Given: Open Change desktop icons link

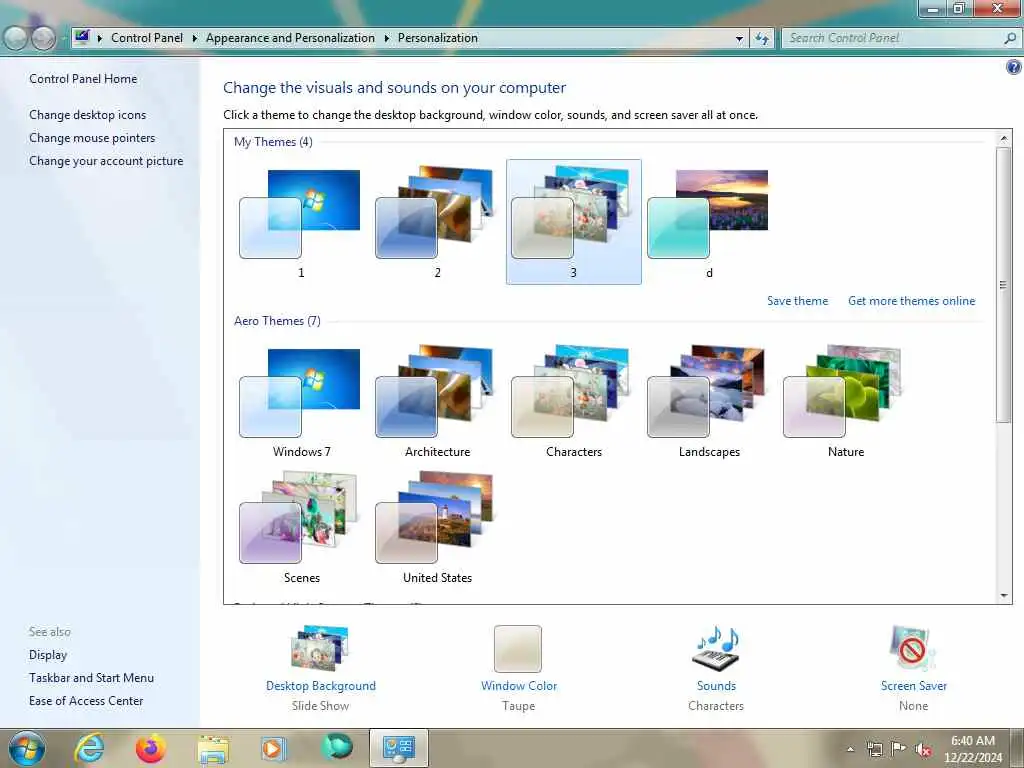Looking at the screenshot, I should tap(88, 115).
